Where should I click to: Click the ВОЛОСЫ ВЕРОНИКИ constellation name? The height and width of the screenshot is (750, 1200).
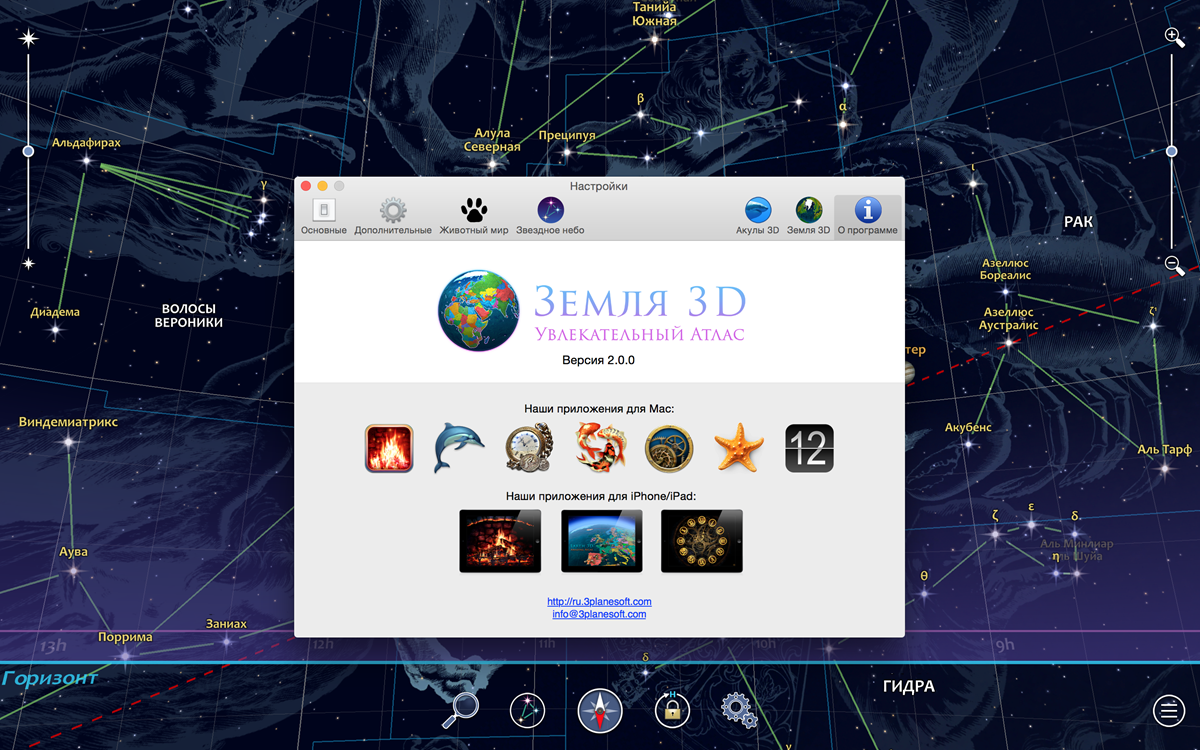(x=189, y=316)
